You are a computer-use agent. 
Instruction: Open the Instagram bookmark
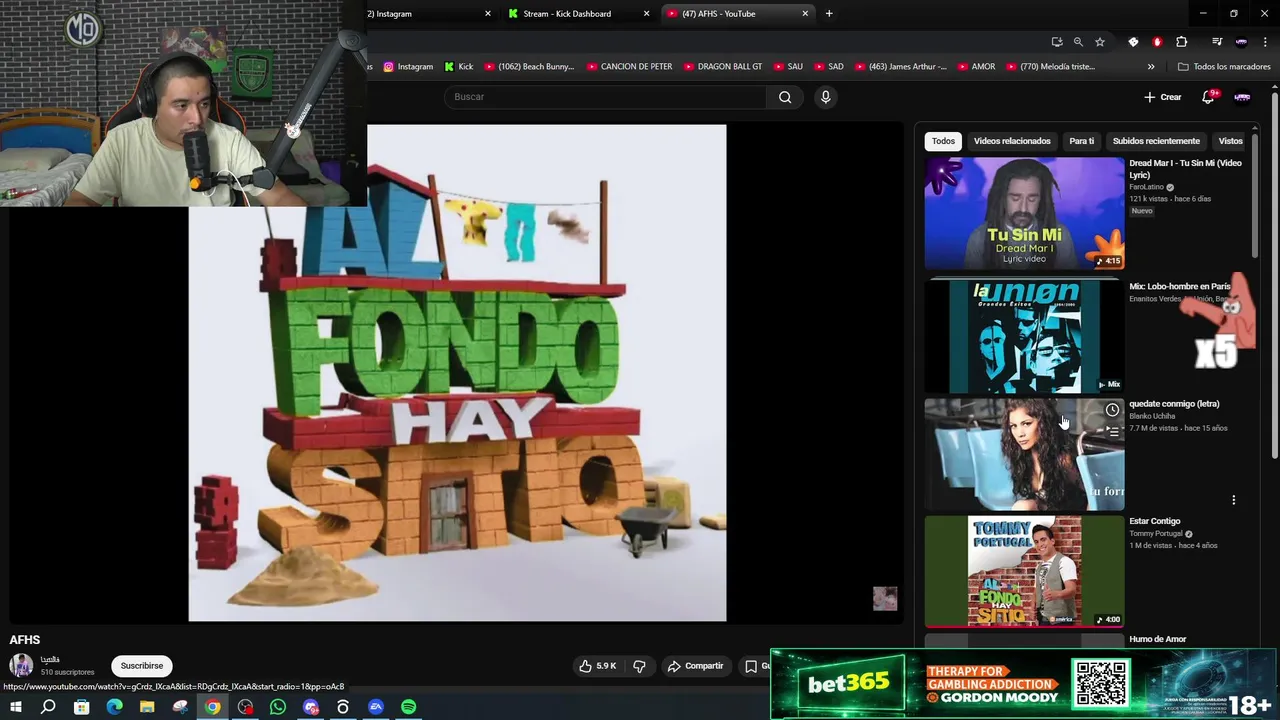coord(408,67)
